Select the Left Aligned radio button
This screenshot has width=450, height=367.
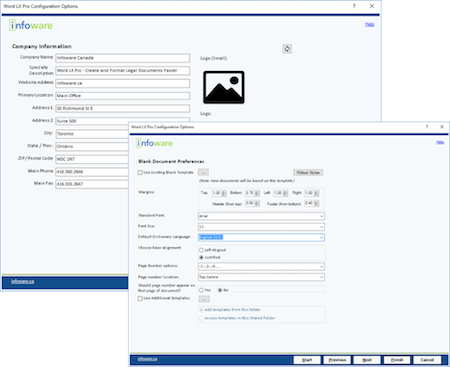click(201, 250)
